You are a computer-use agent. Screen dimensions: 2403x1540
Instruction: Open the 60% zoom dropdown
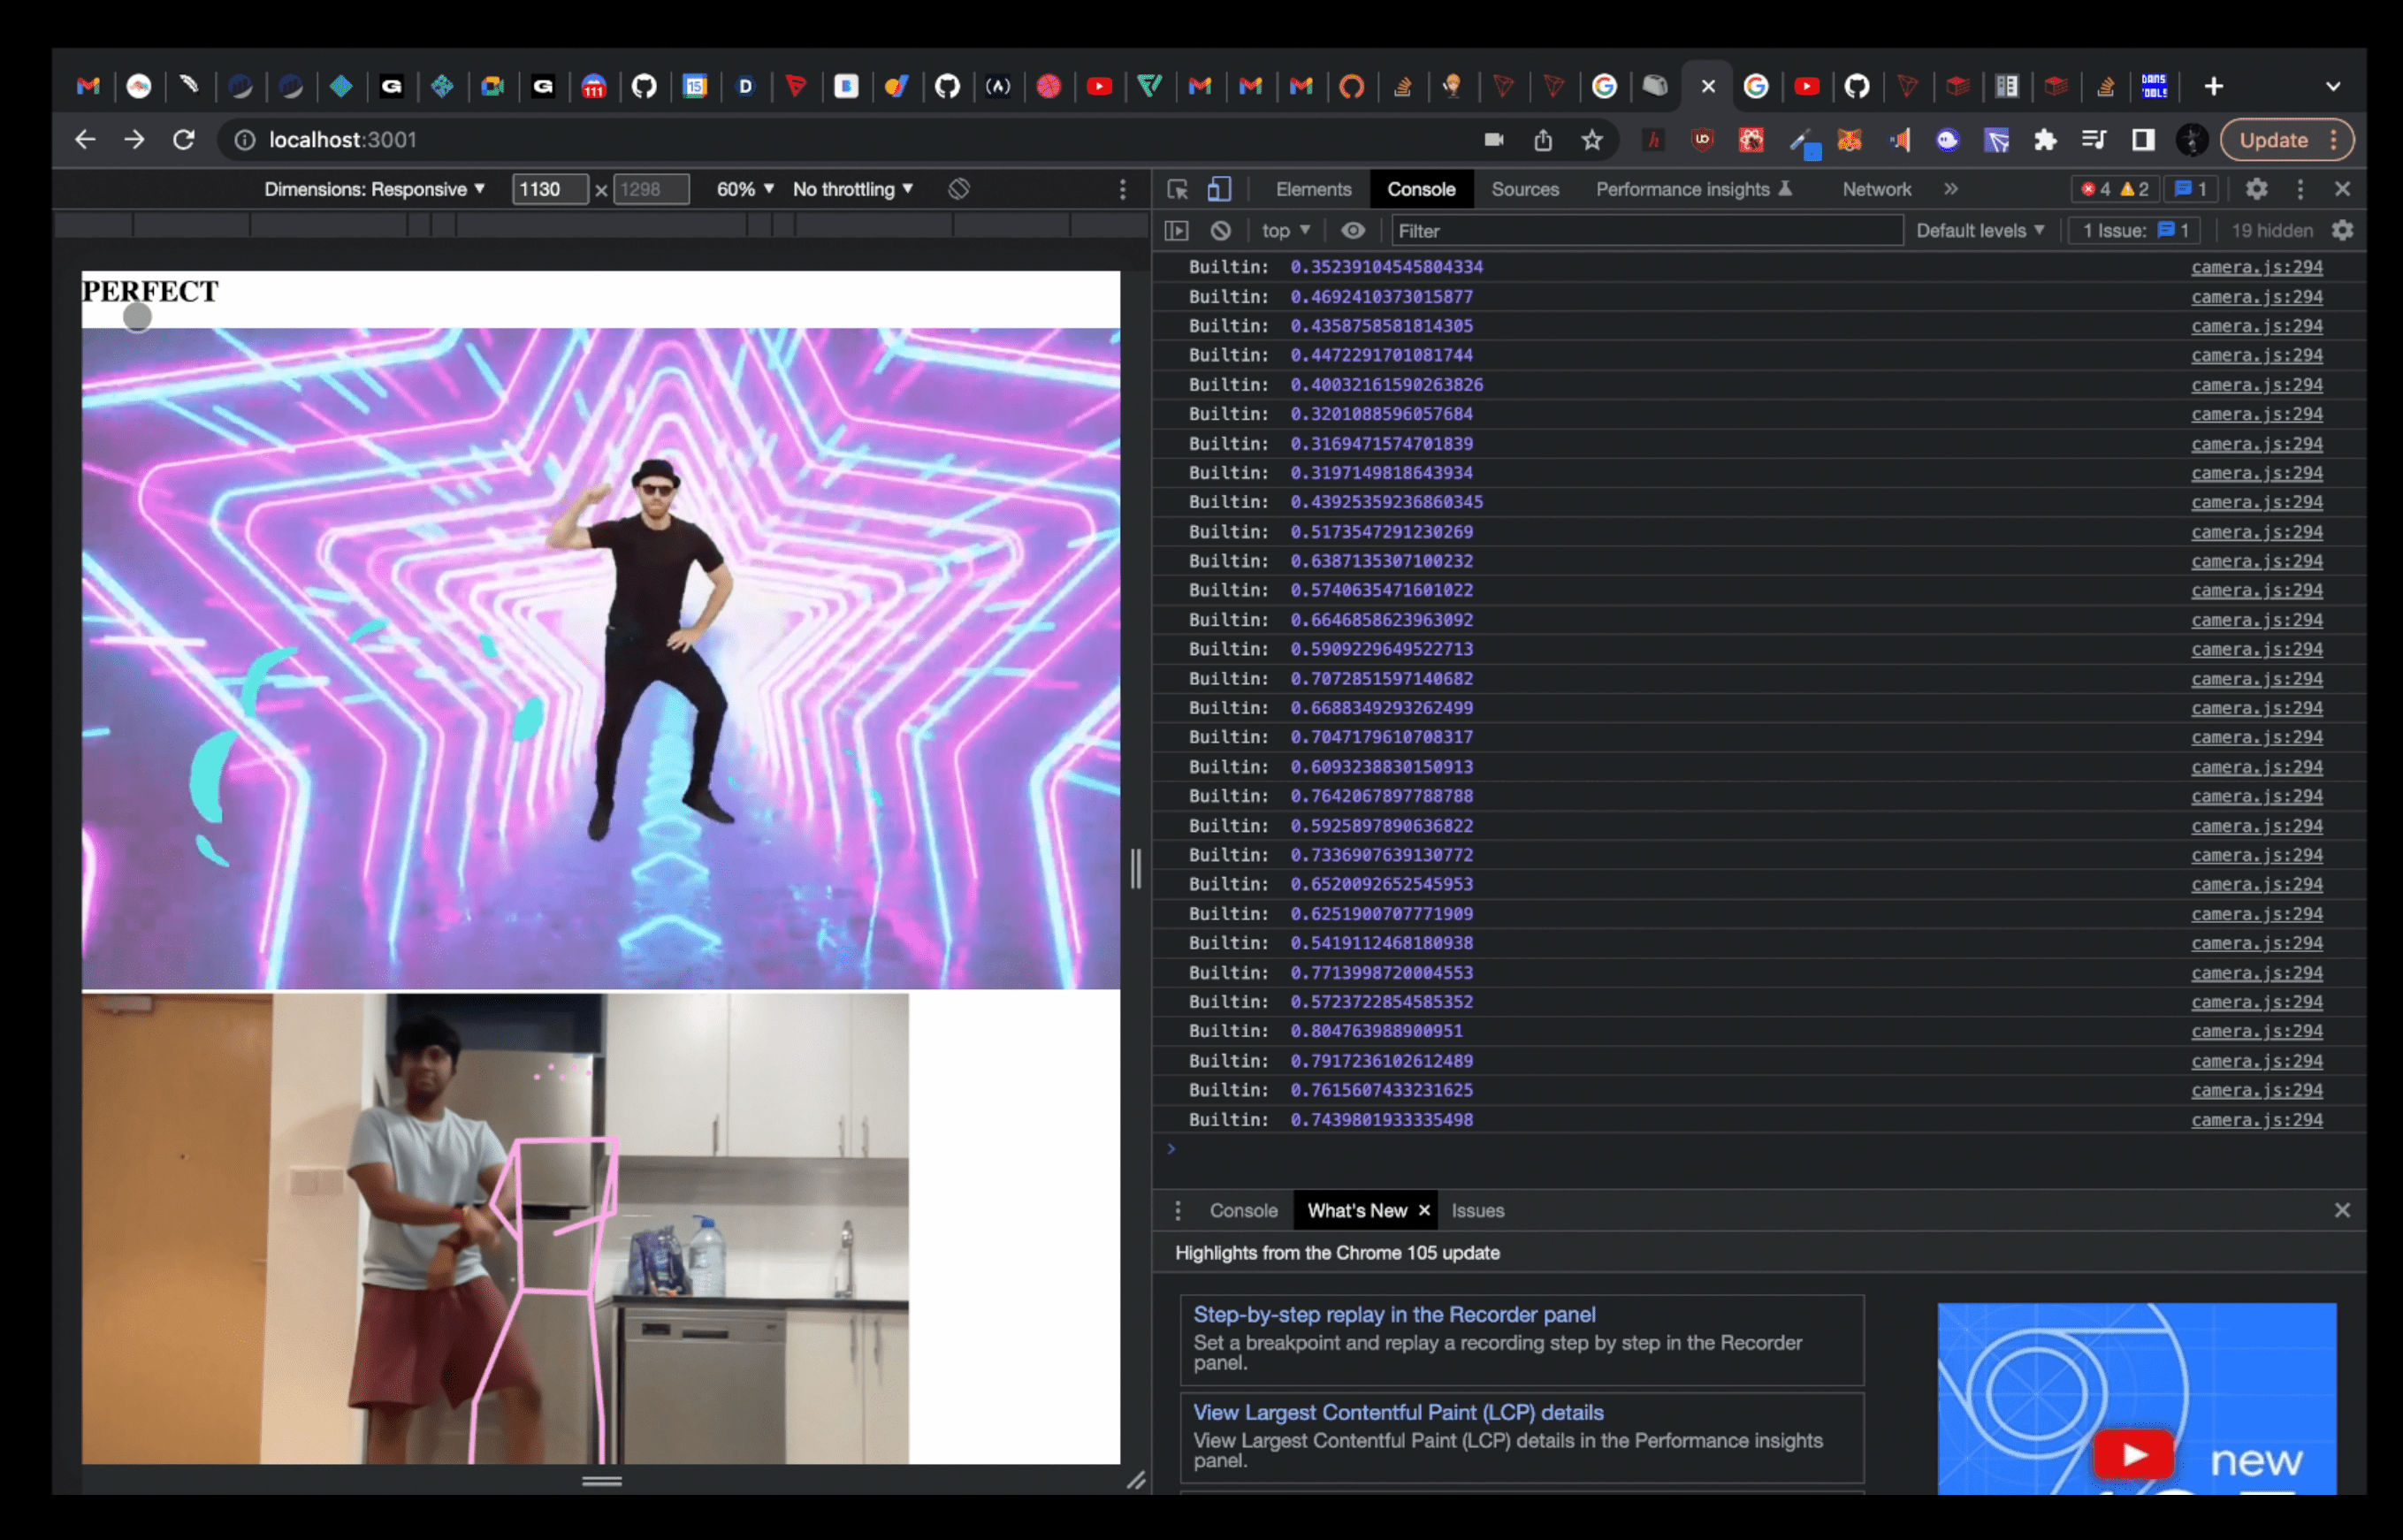(x=745, y=189)
